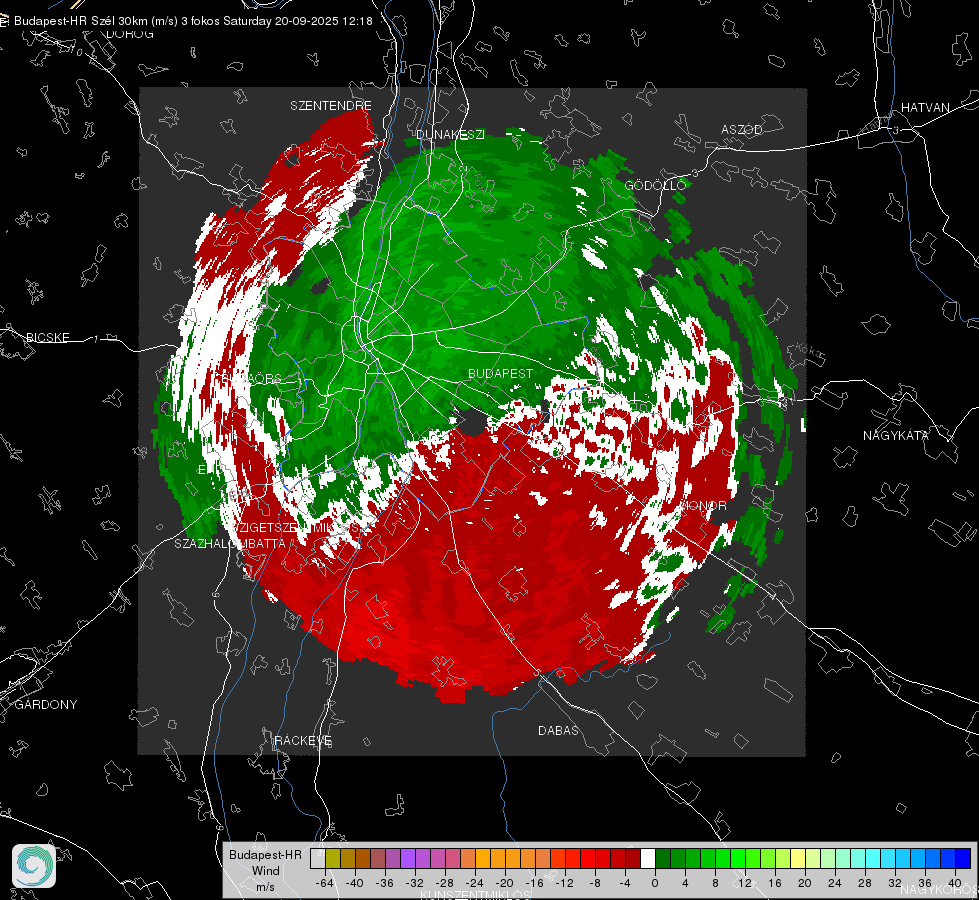Click the Budapest-HR Wind m/s legend title
The width and height of the screenshot is (979, 900).
(x=265, y=871)
